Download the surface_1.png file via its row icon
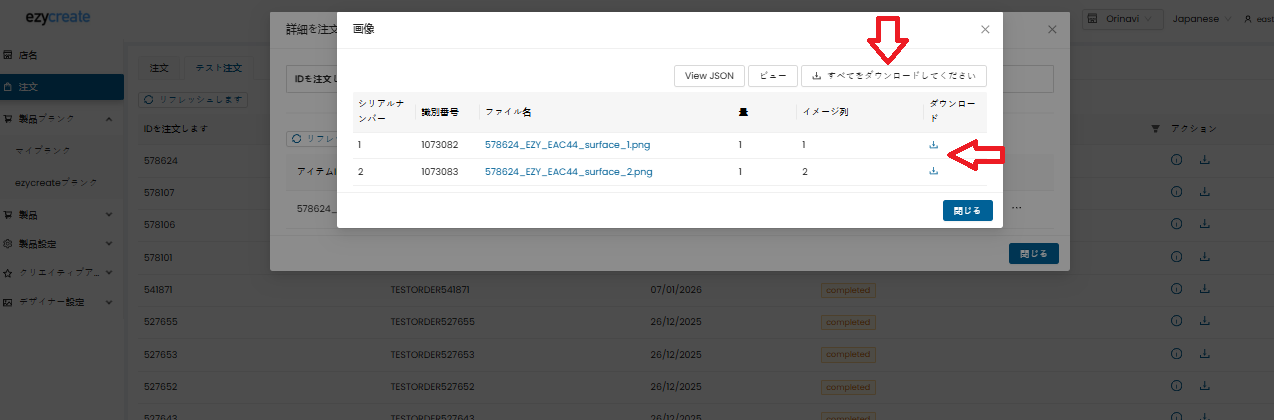The width and height of the screenshot is (1274, 420). pos(933,145)
